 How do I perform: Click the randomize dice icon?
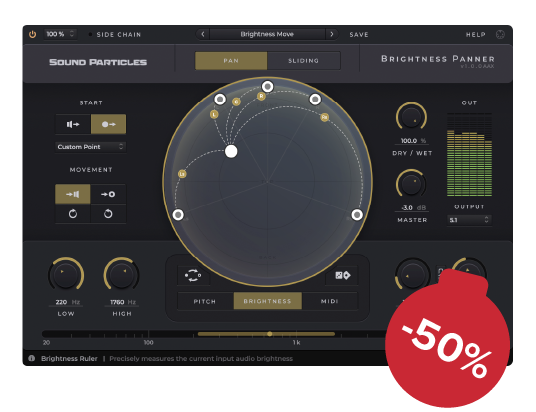(343, 275)
